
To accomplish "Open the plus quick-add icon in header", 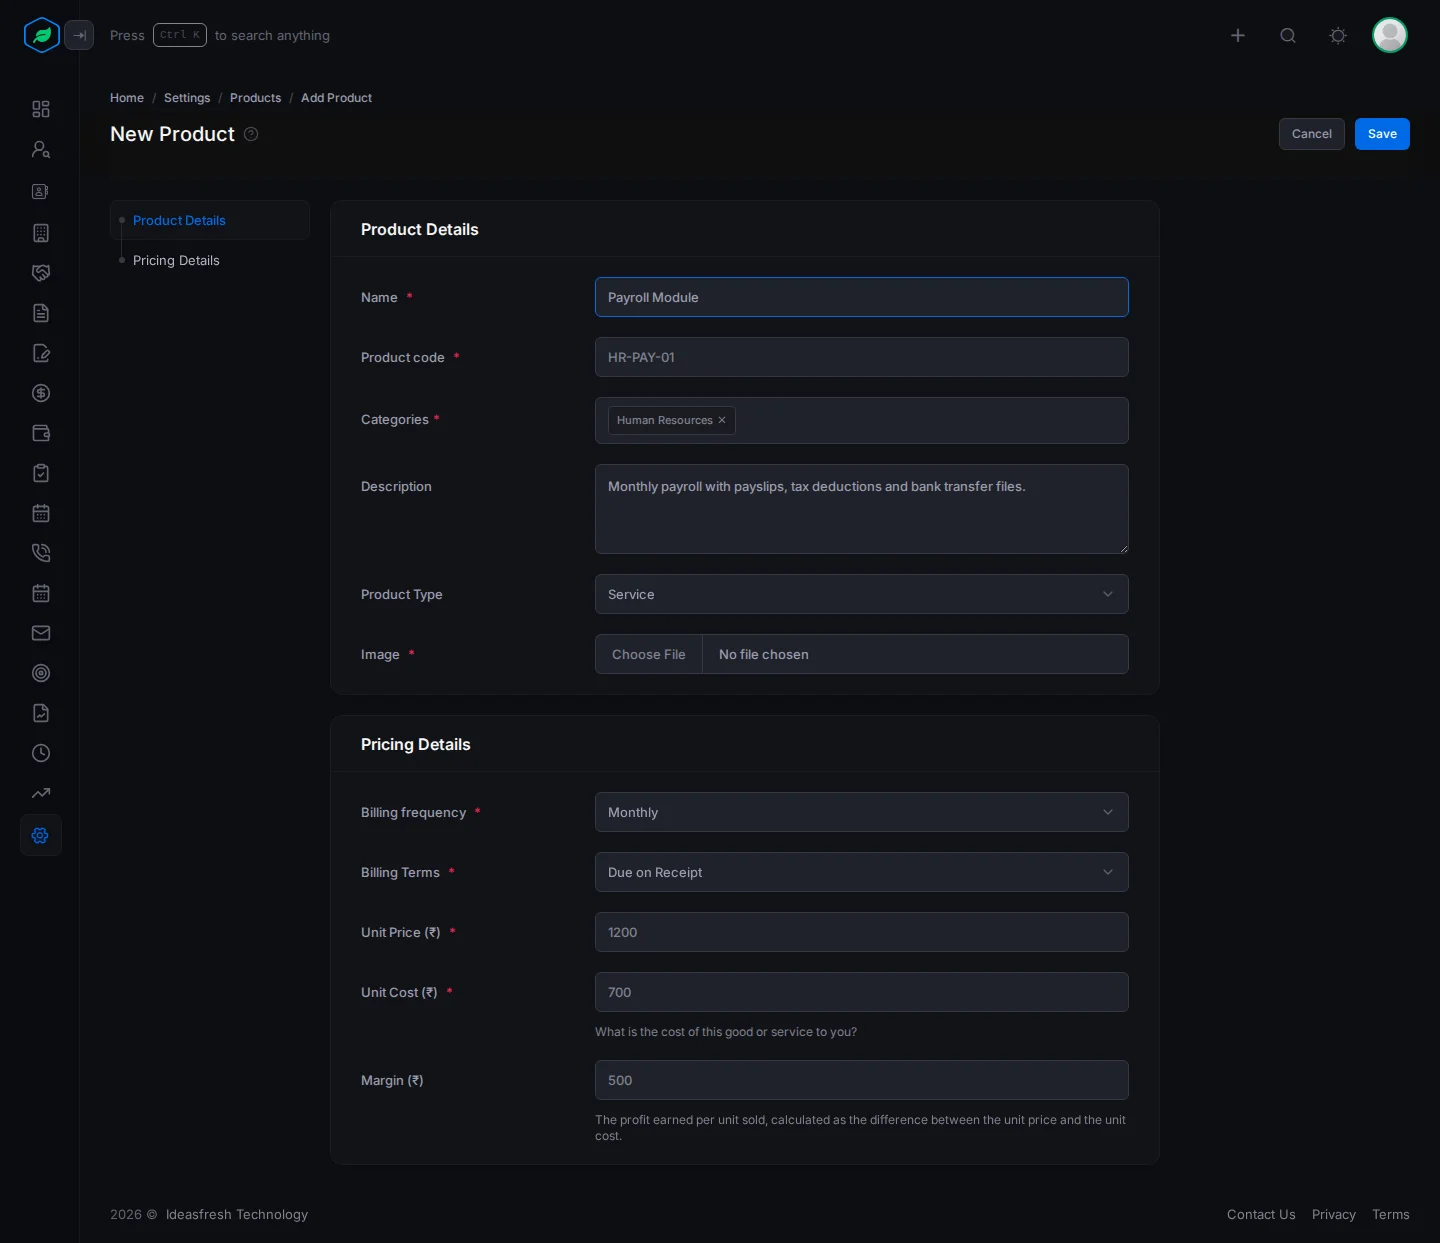I will pyautogui.click(x=1238, y=35).
